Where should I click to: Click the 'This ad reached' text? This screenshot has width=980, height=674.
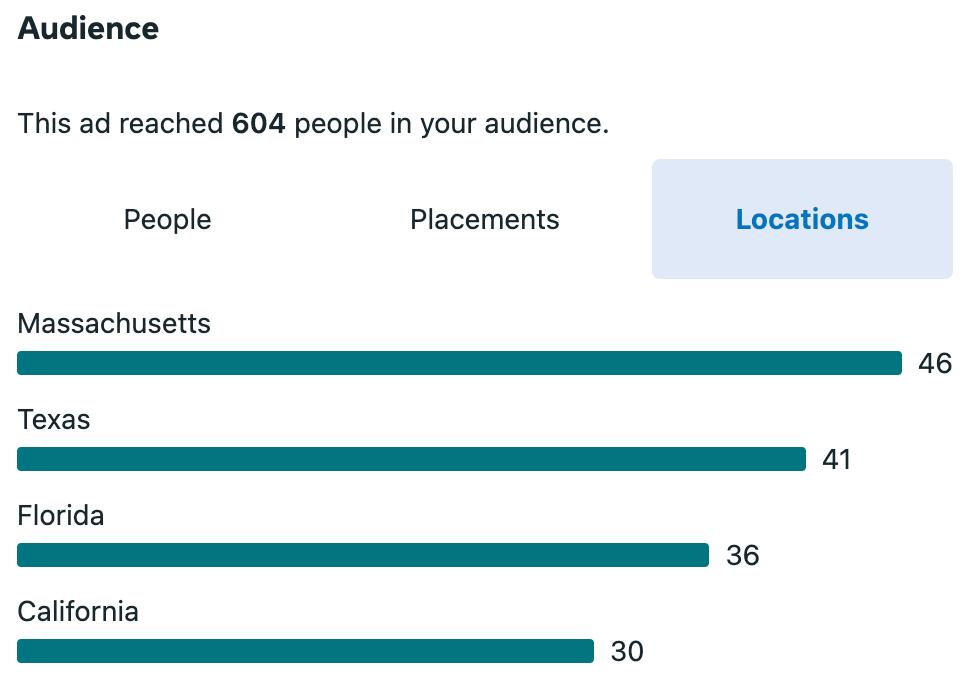click(120, 123)
